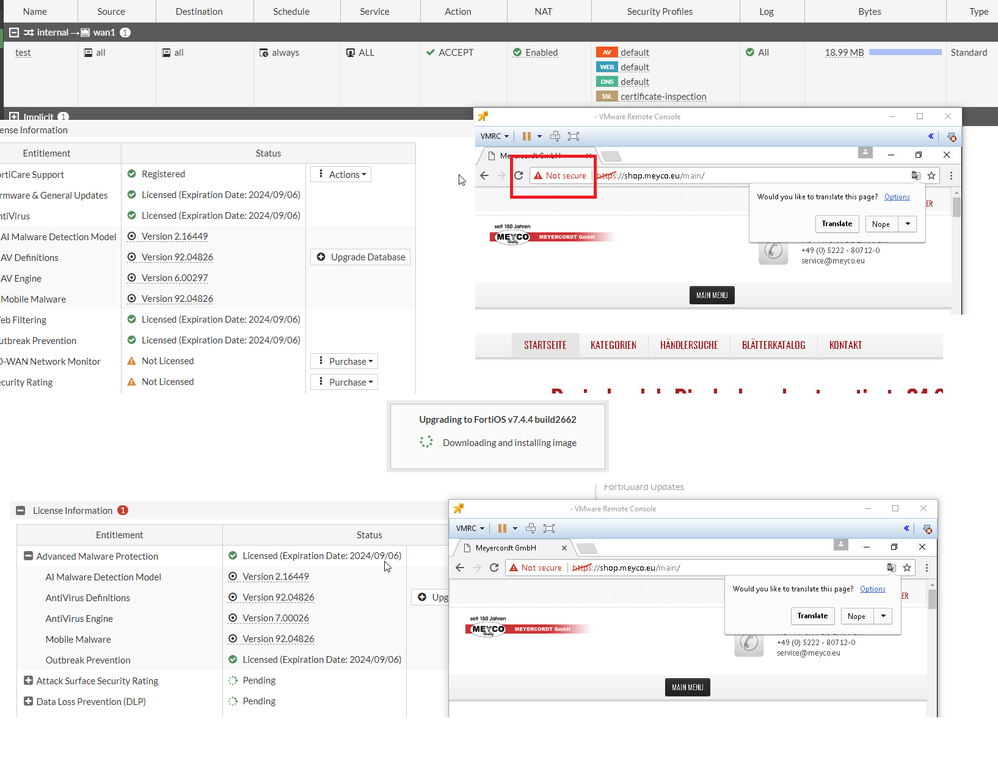The width and height of the screenshot is (998, 765).
Task: Open HÄNDLERSUCHE navigation tab
Action: coord(689,345)
